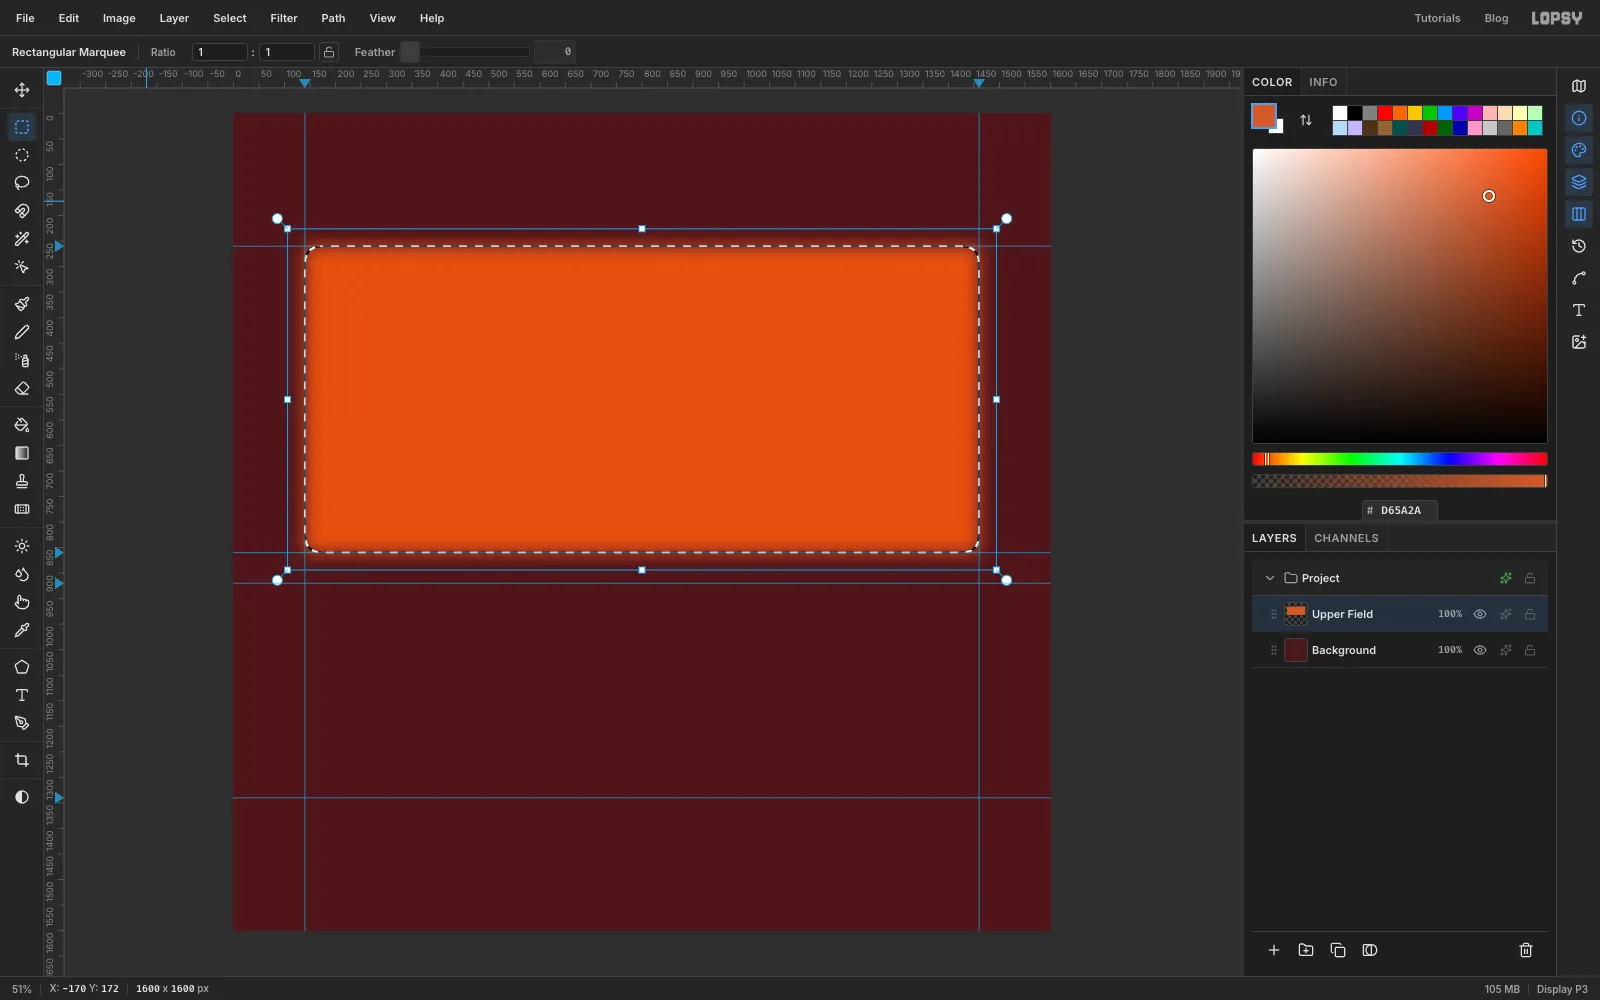Select the Background layer thumbnail
The width and height of the screenshot is (1600, 1000).
tap(1296, 650)
